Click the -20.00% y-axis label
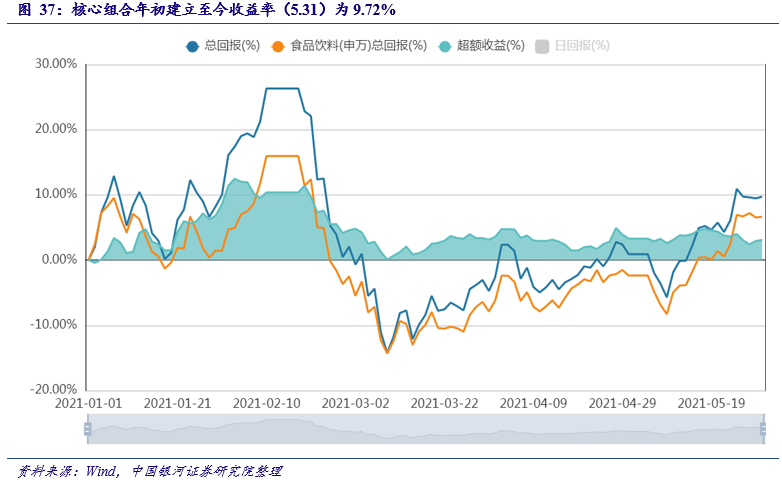This screenshot has width=782, height=484. point(54,389)
